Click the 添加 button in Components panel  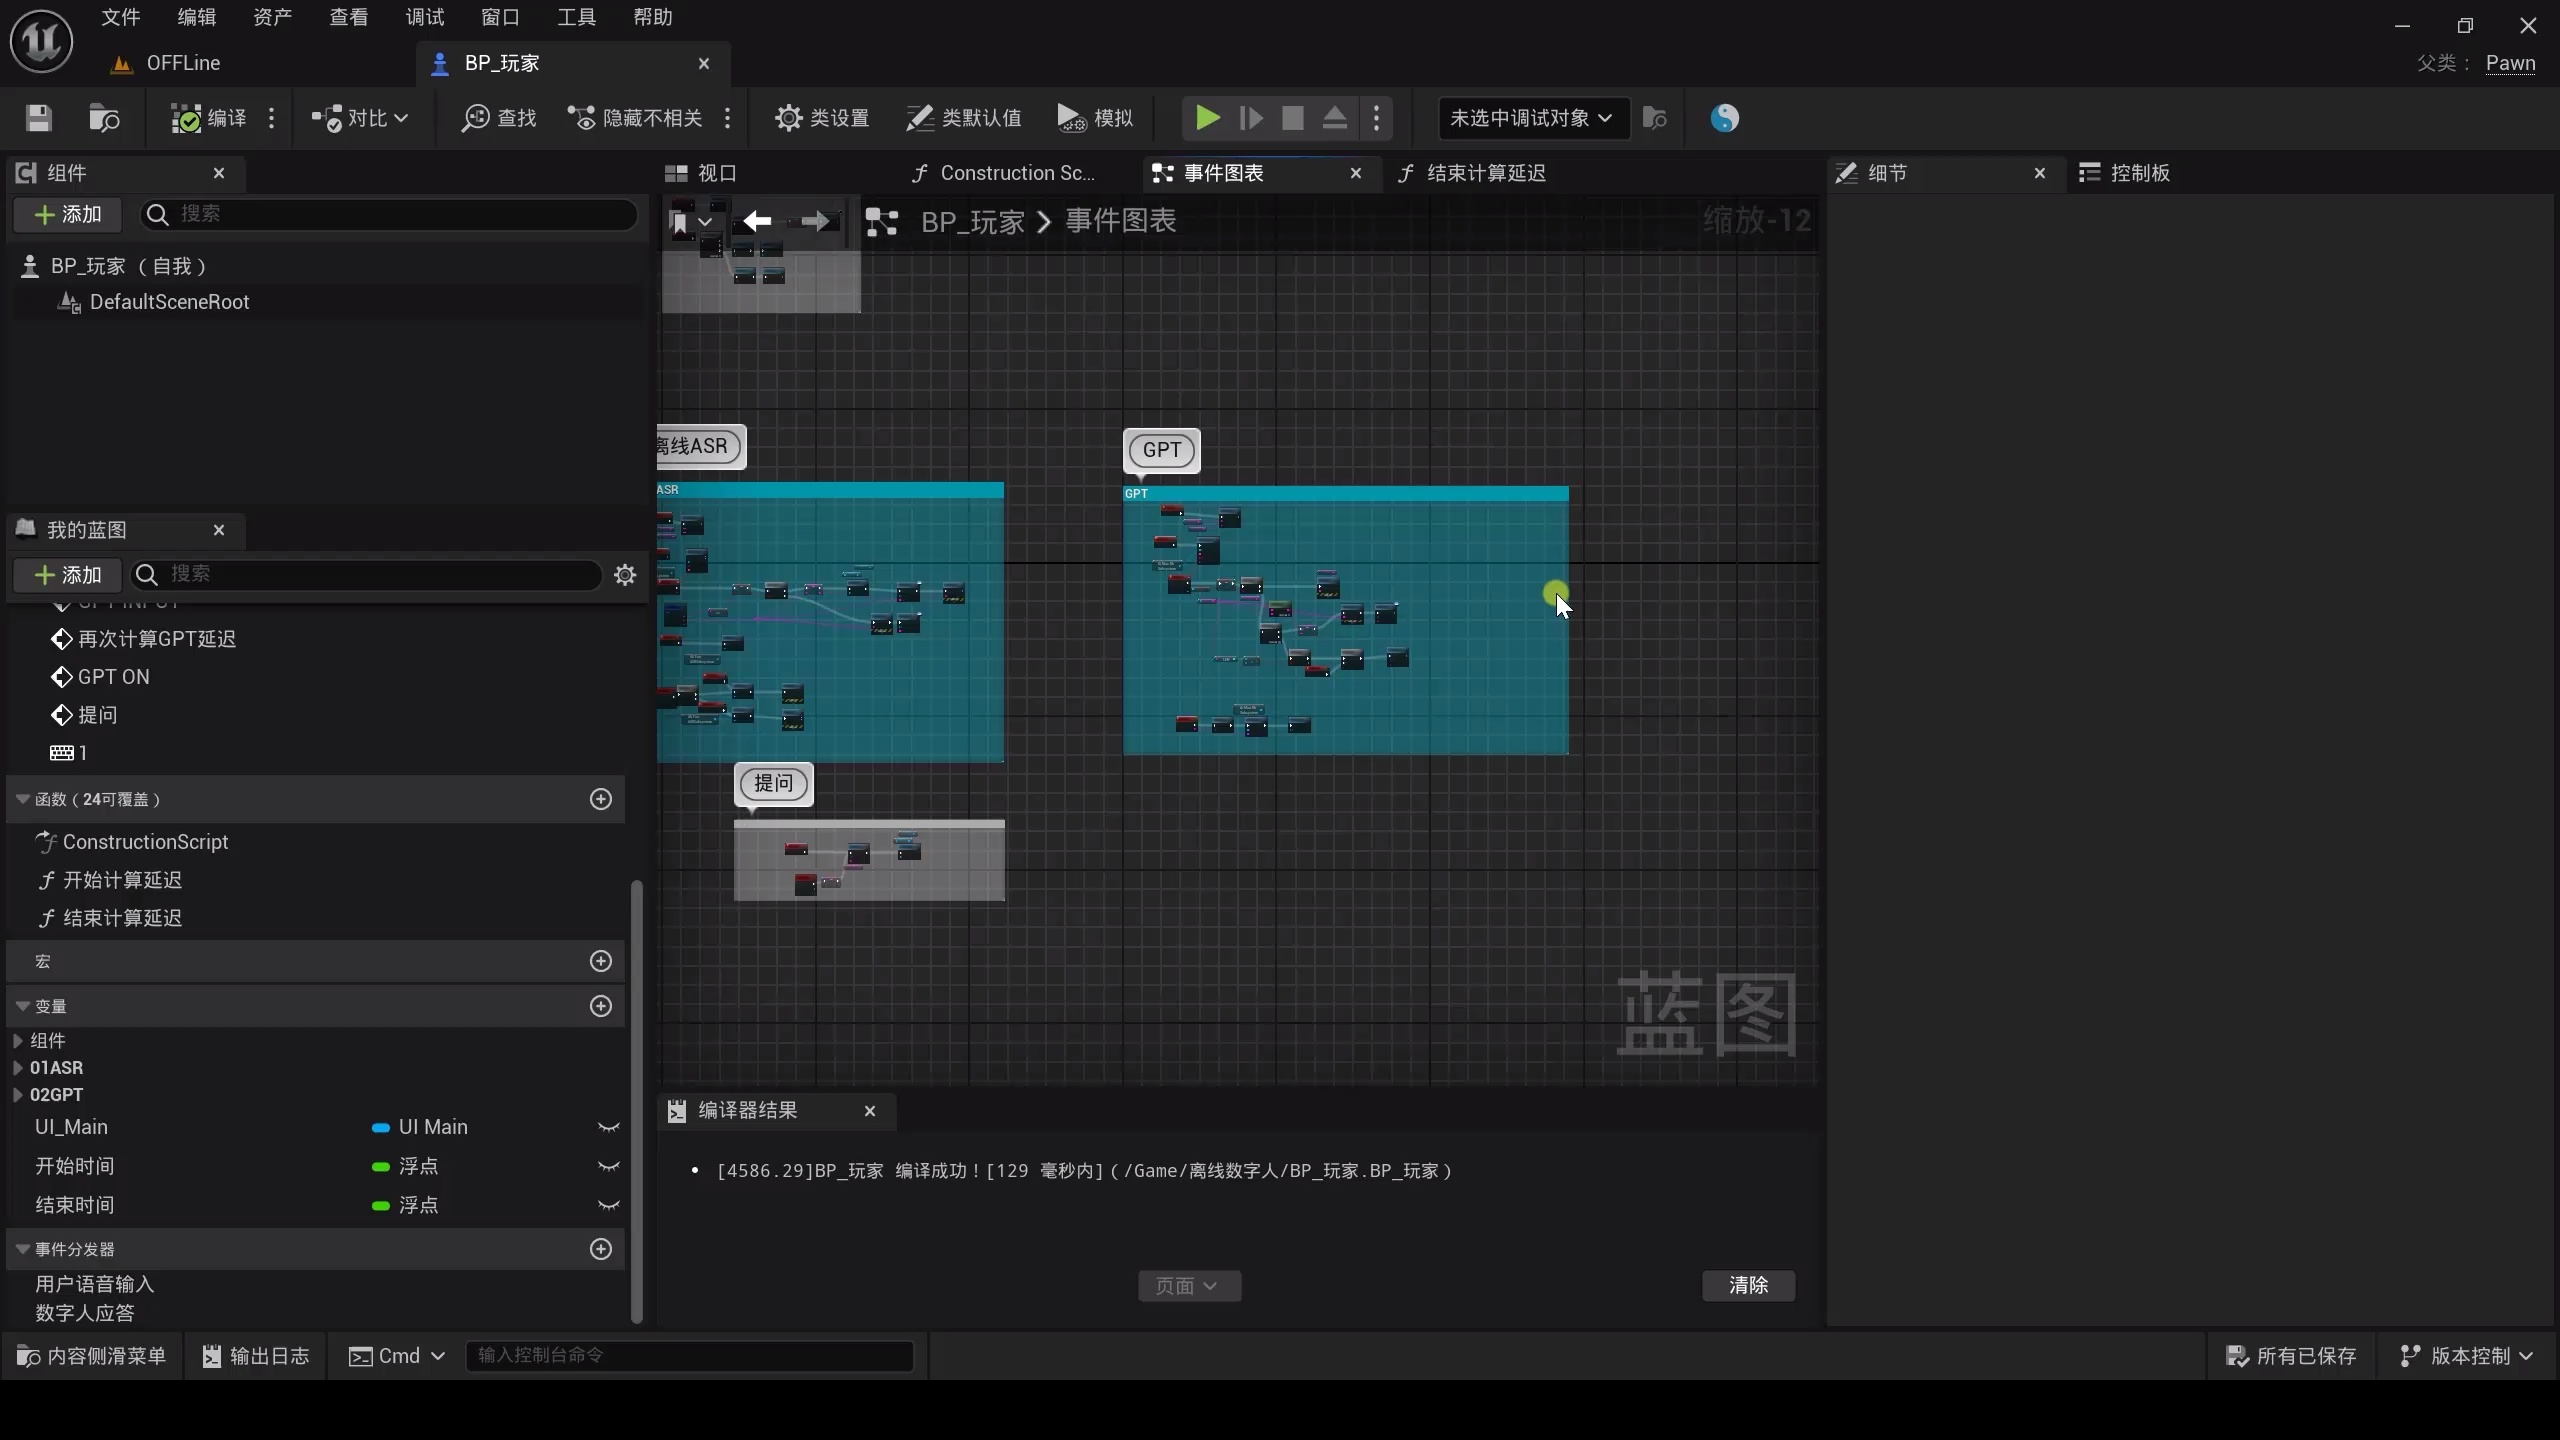coord(67,214)
